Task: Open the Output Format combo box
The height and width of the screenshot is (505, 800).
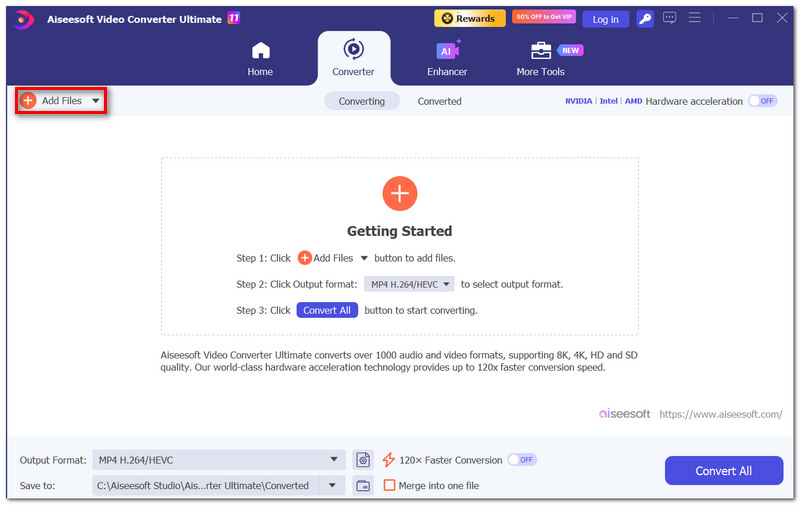Action: point(219,460)
